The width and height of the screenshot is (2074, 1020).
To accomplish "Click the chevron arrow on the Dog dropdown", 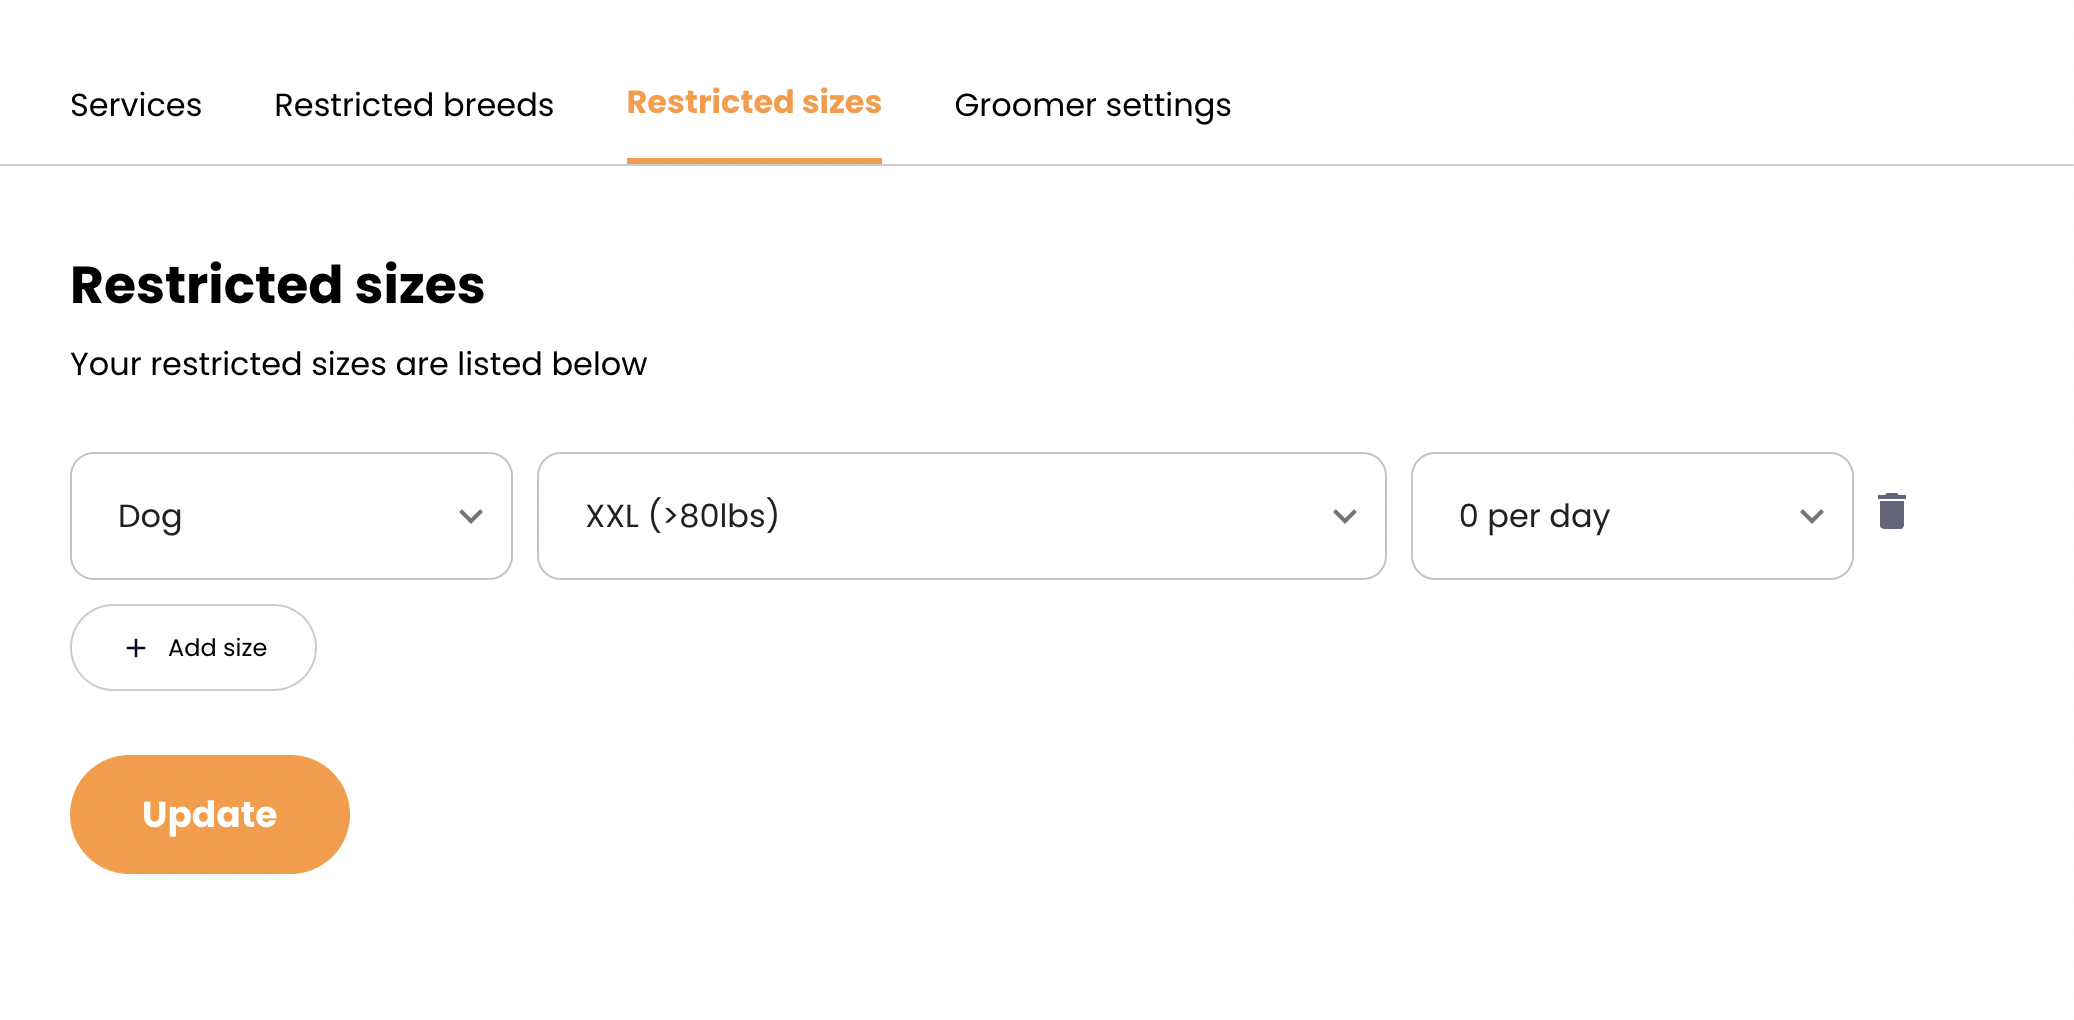I will pos(471,516).
